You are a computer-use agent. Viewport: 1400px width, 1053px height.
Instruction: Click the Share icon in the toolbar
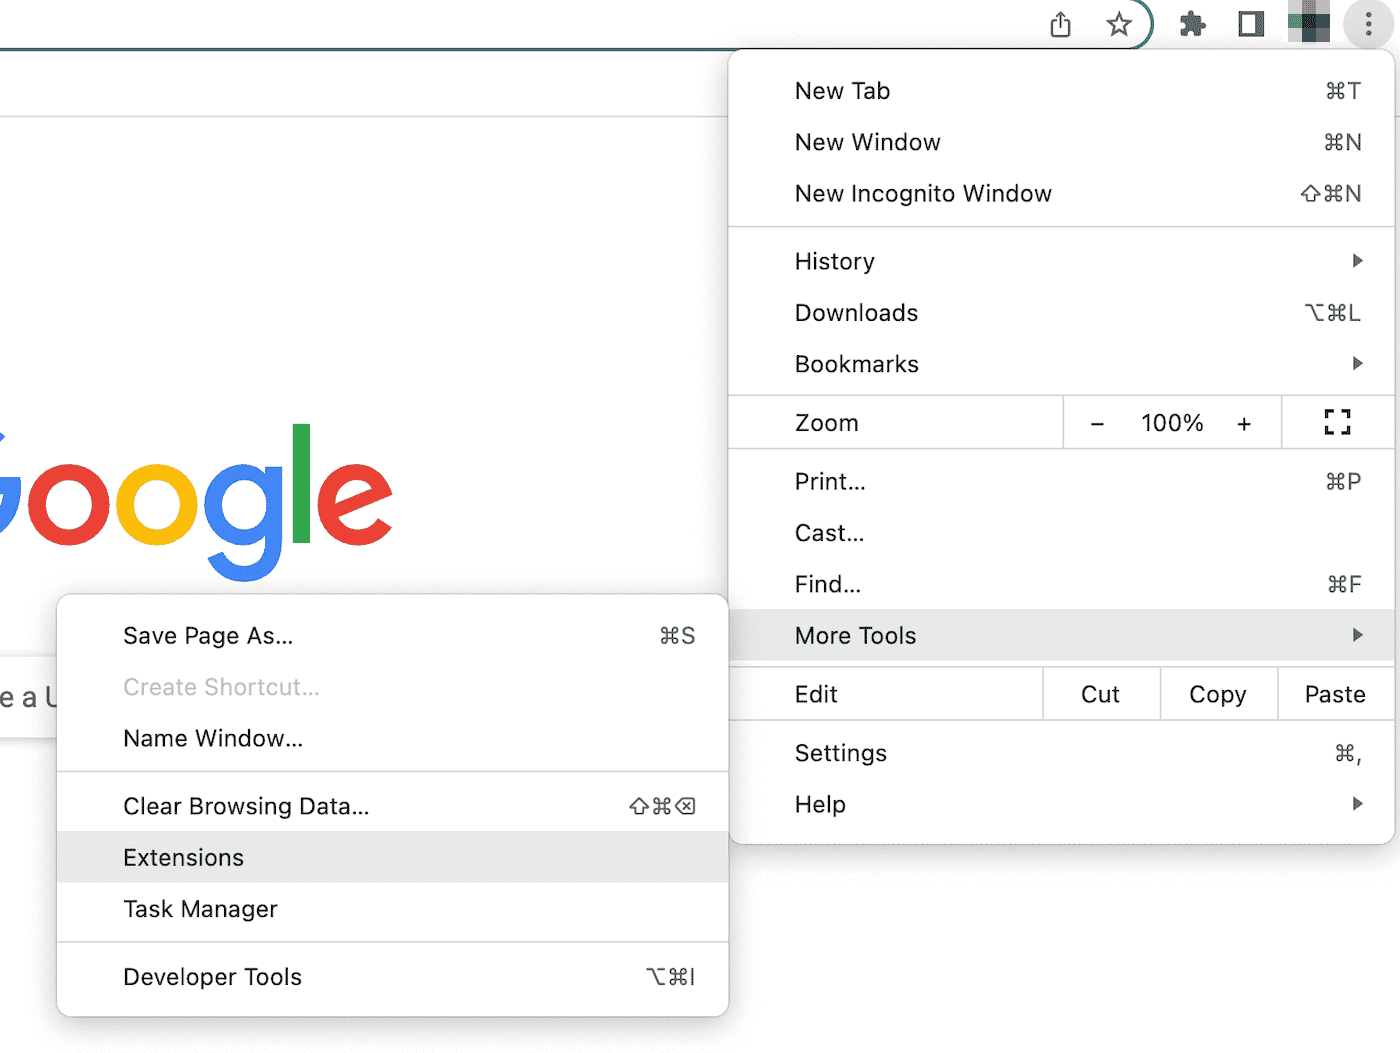pos(1060,25)
